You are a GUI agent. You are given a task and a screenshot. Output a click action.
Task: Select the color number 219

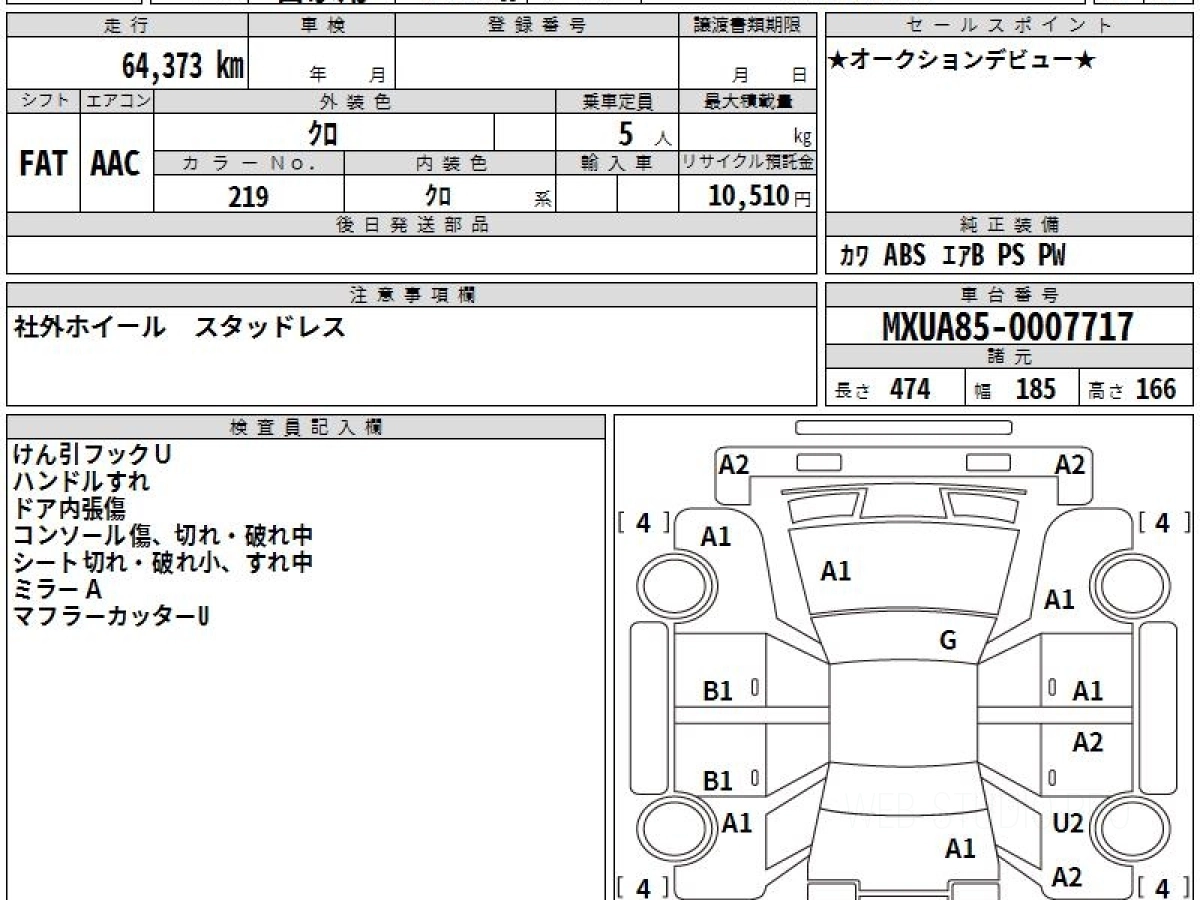[248, 196]
